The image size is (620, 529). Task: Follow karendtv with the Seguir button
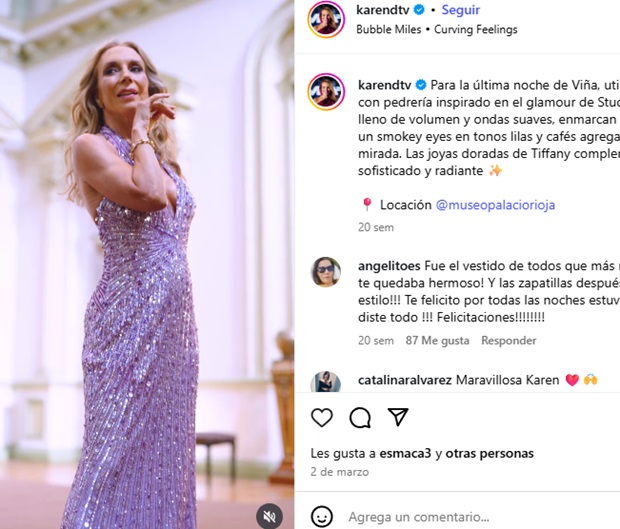point(461,10)
